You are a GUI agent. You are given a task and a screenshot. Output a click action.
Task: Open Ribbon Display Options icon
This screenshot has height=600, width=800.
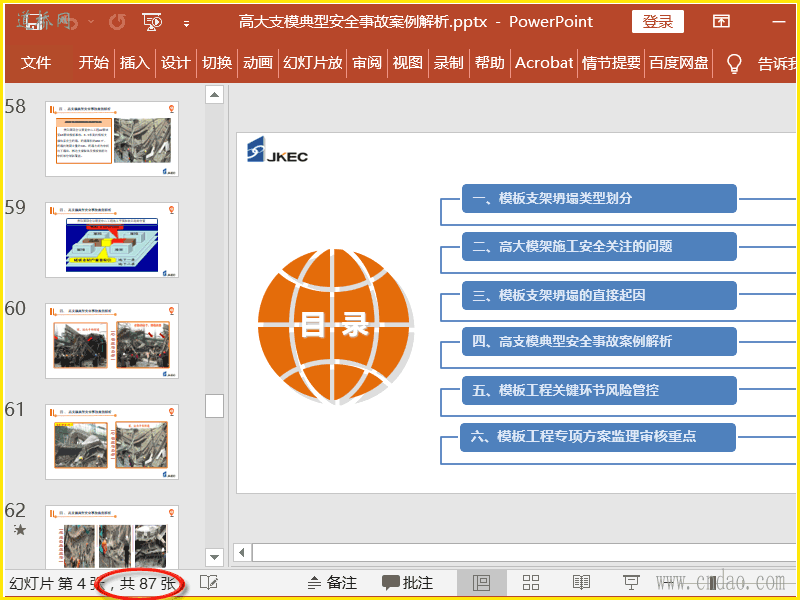pyautogui.click(x=721, y=21)
